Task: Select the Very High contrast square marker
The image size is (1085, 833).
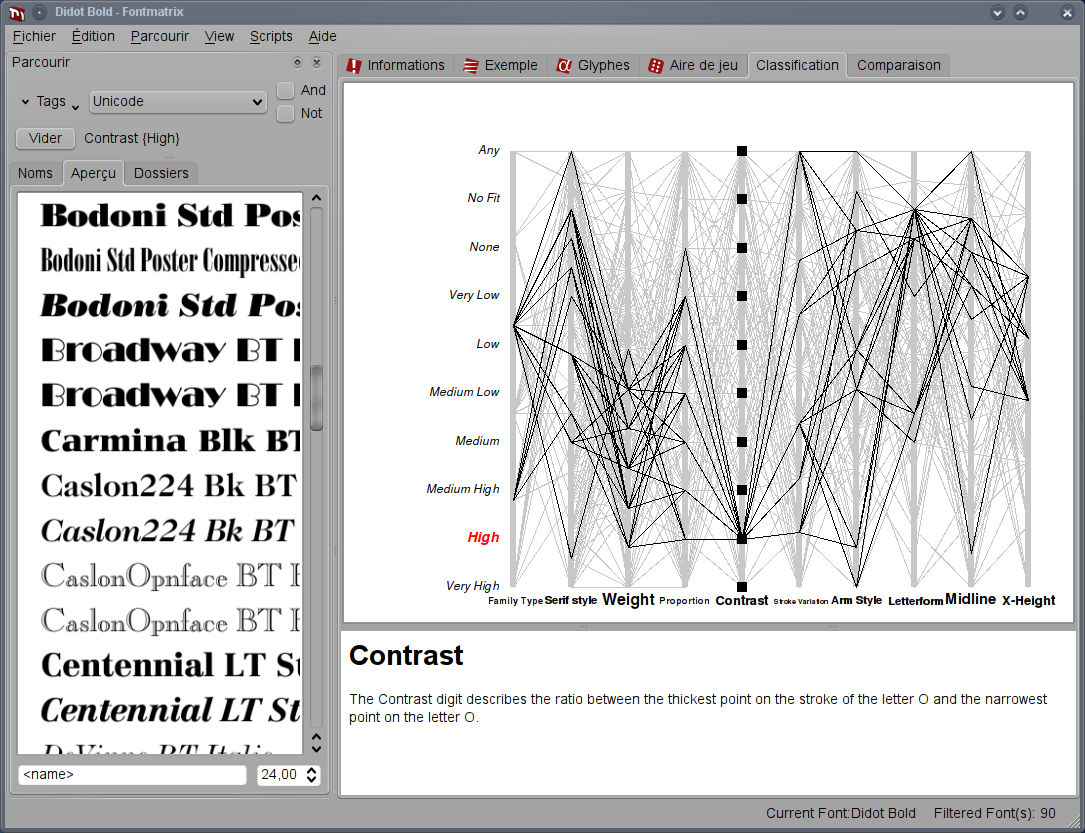Action: click(742, 587)
